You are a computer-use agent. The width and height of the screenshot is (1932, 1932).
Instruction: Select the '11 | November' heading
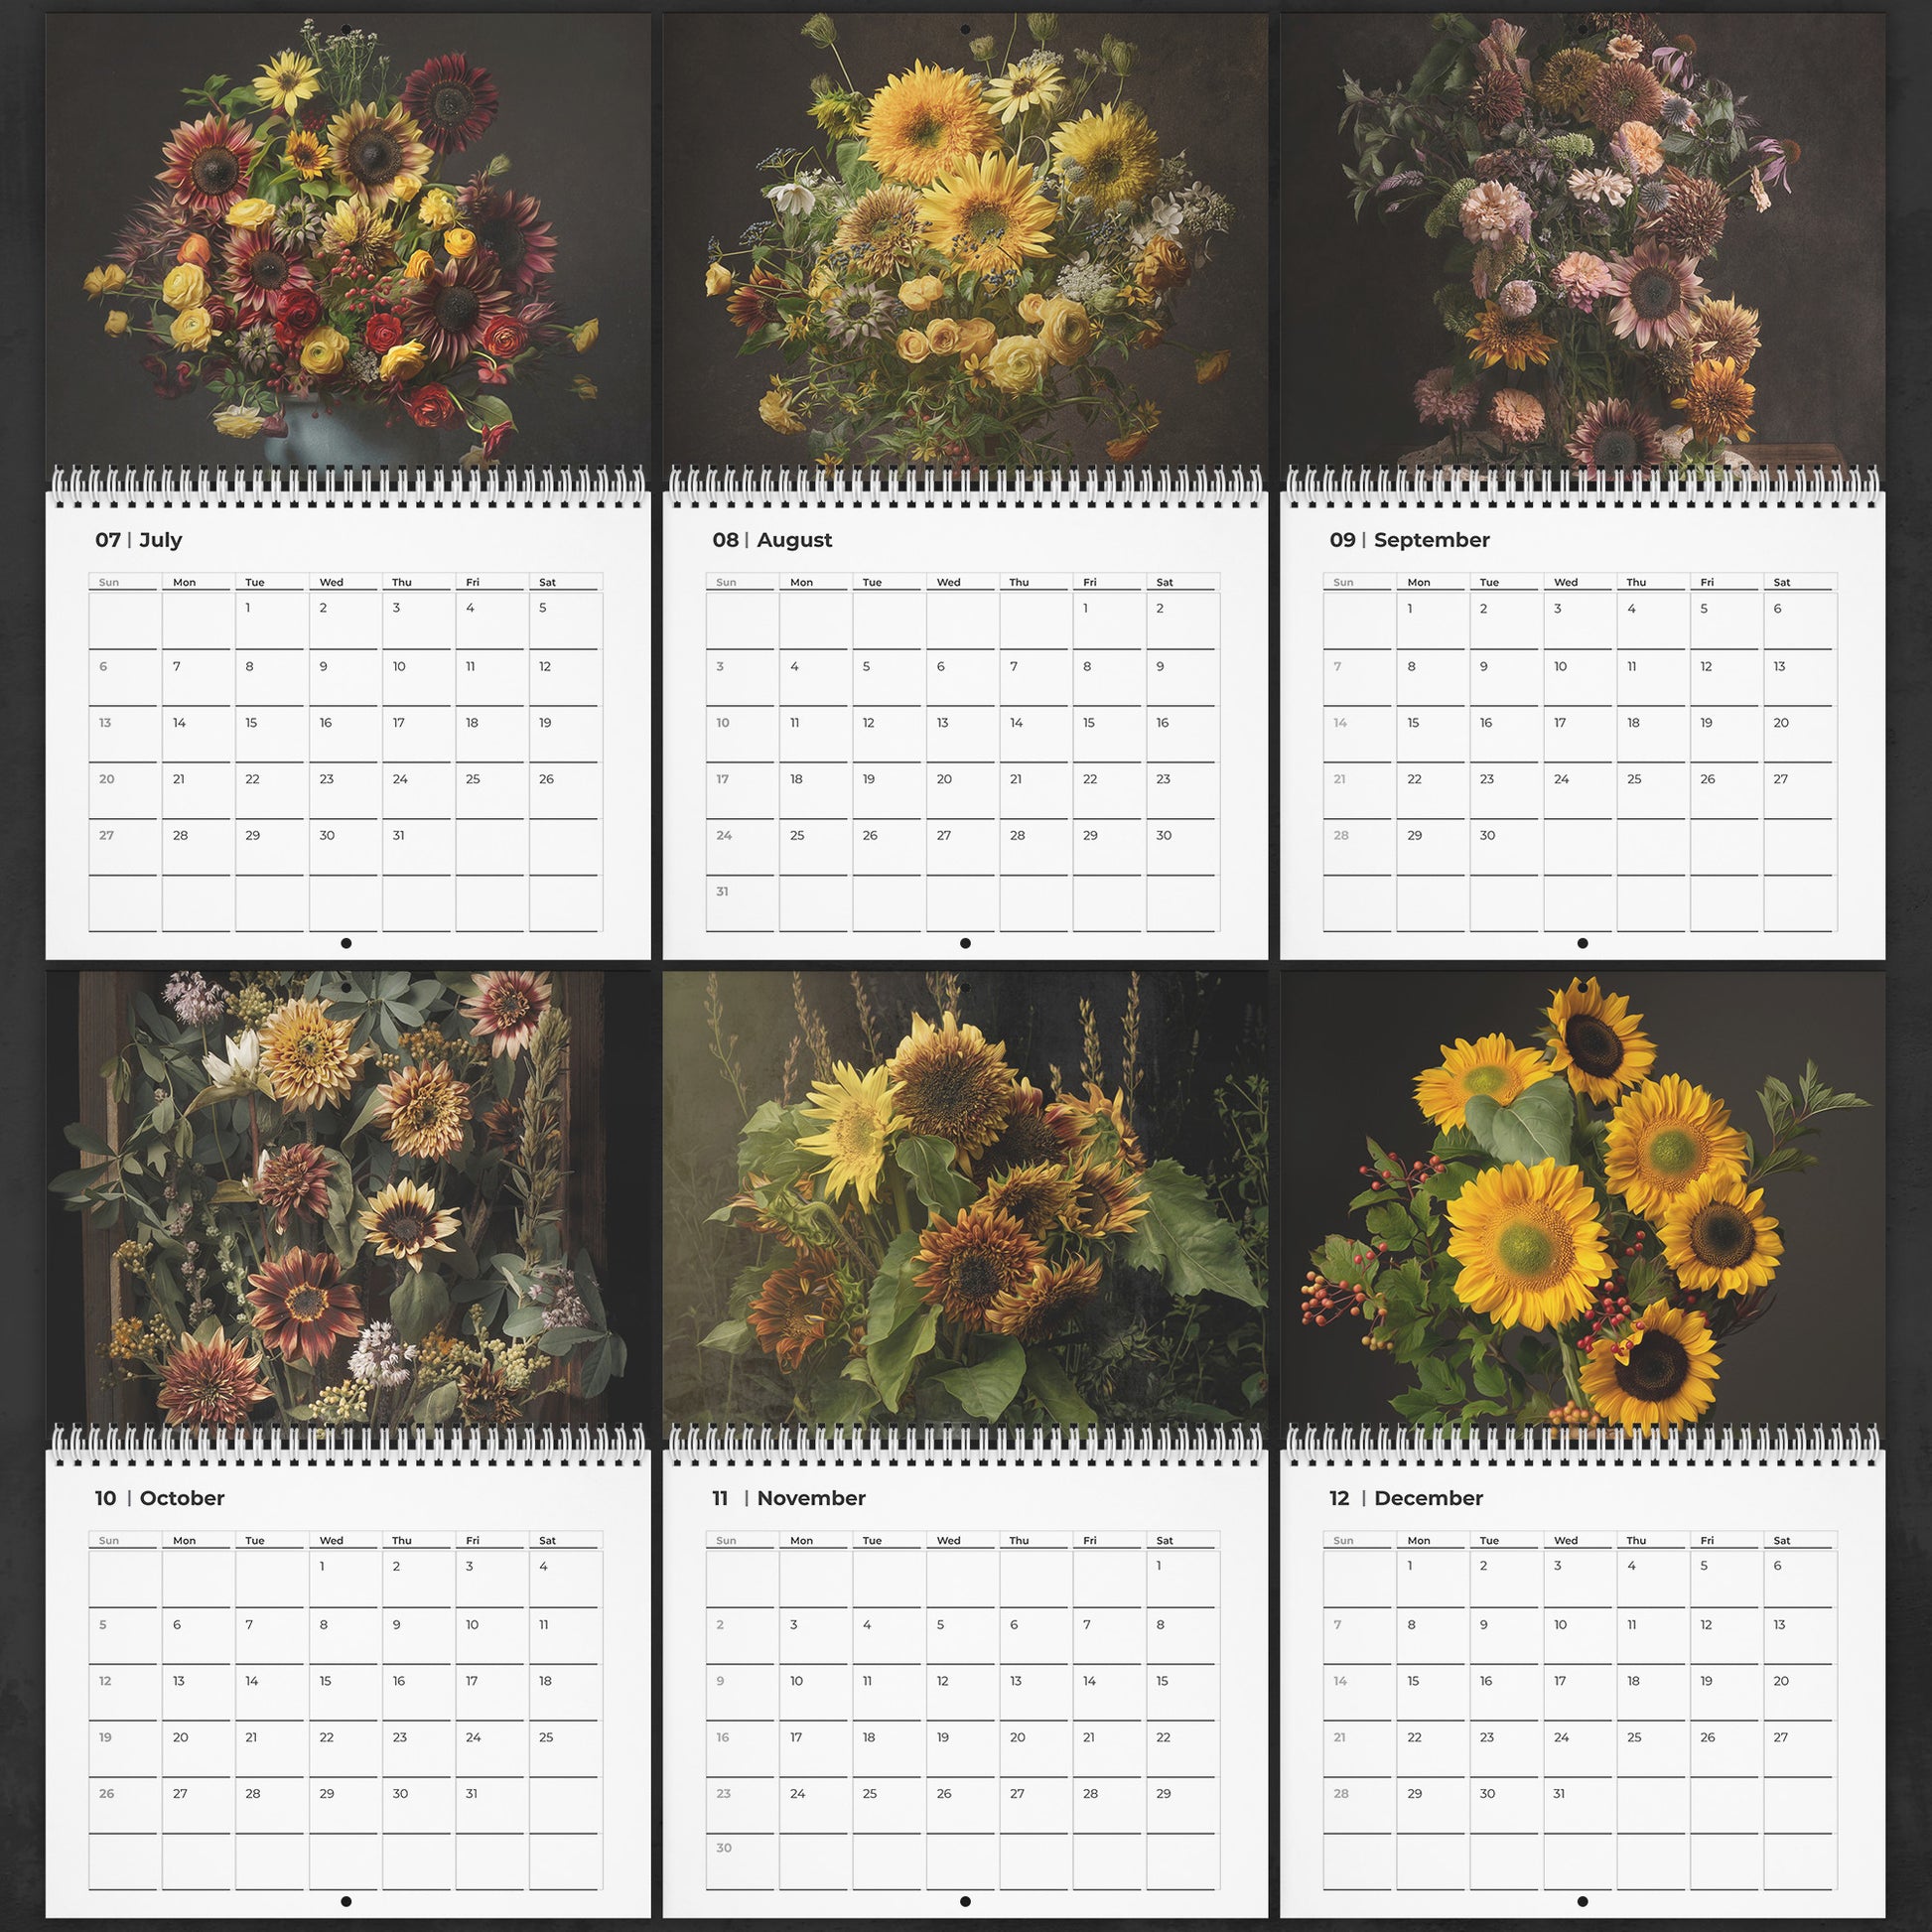pyautogui.click(x=789, y=1498)
